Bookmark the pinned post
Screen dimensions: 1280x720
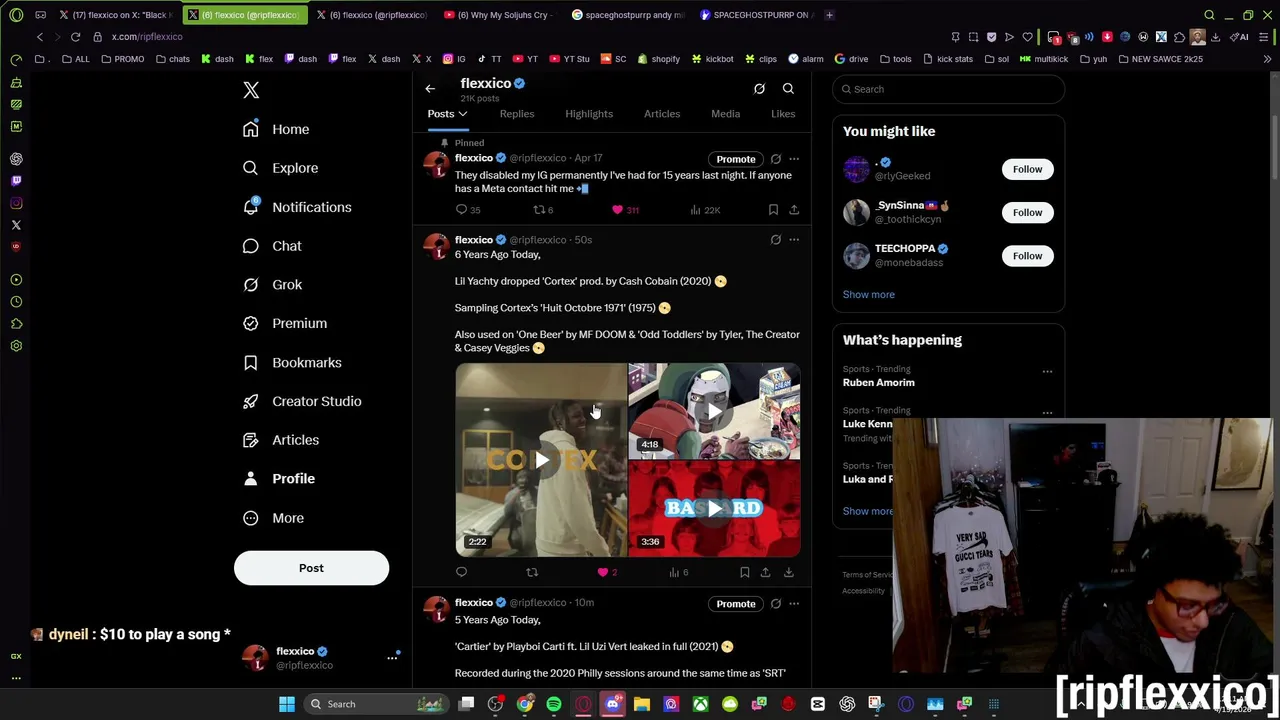tap(773, 210)
